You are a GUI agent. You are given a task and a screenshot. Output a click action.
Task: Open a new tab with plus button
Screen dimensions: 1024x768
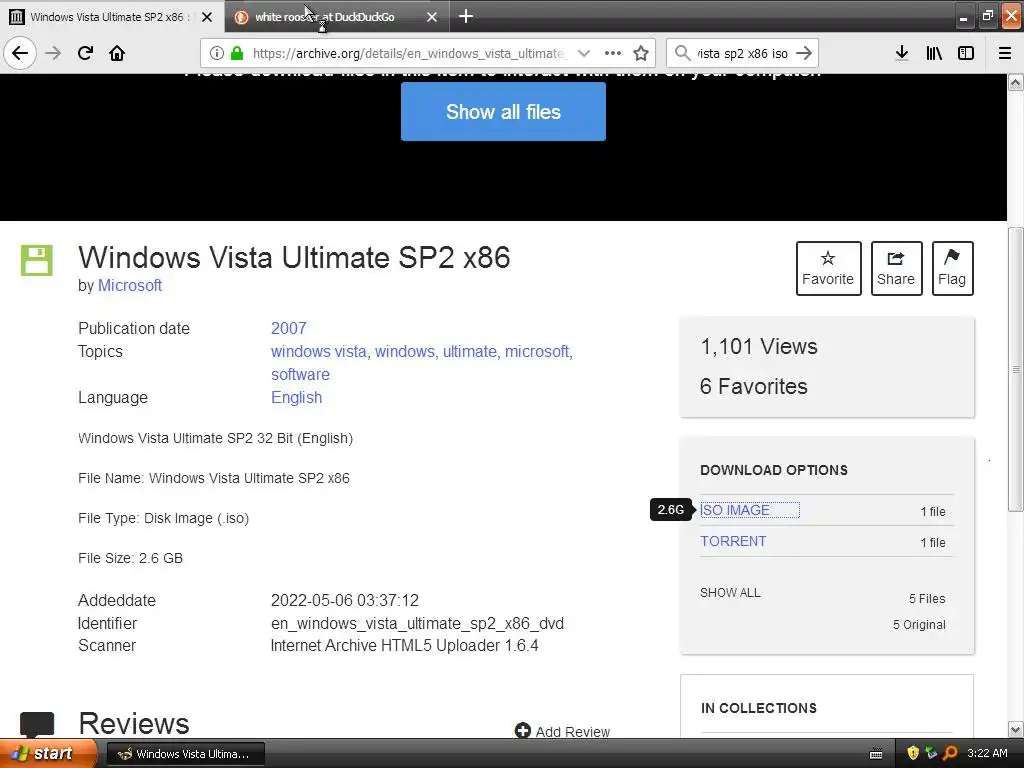point(466,16)
